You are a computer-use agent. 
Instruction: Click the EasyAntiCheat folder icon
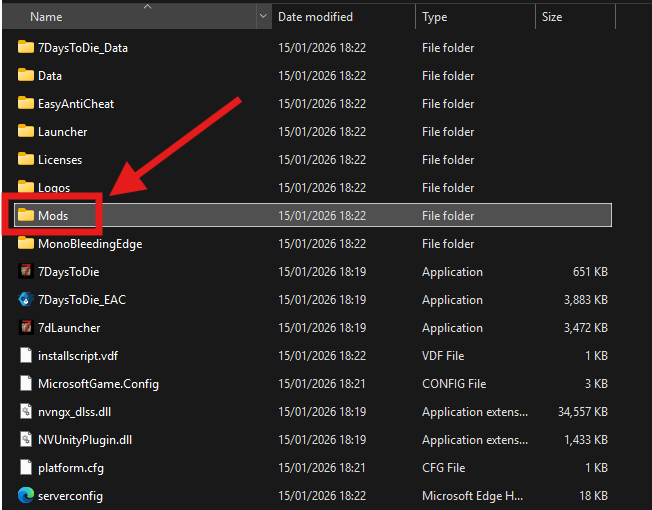coord(26,103)
